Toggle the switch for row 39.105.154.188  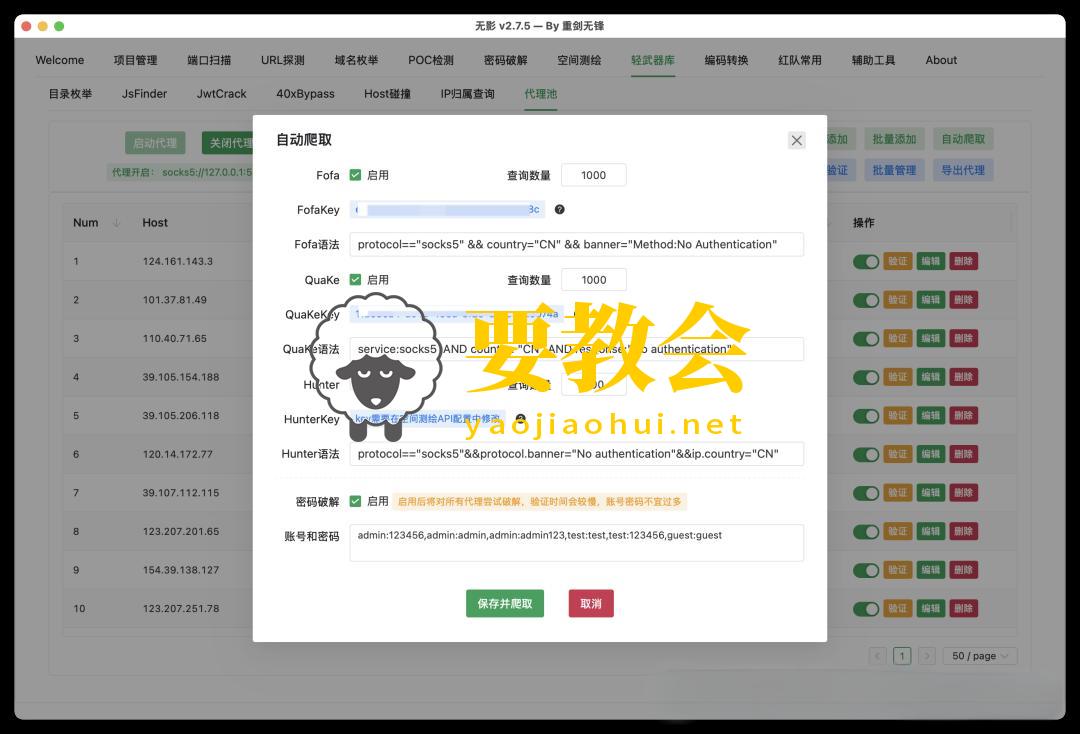[x=866, y=377]
